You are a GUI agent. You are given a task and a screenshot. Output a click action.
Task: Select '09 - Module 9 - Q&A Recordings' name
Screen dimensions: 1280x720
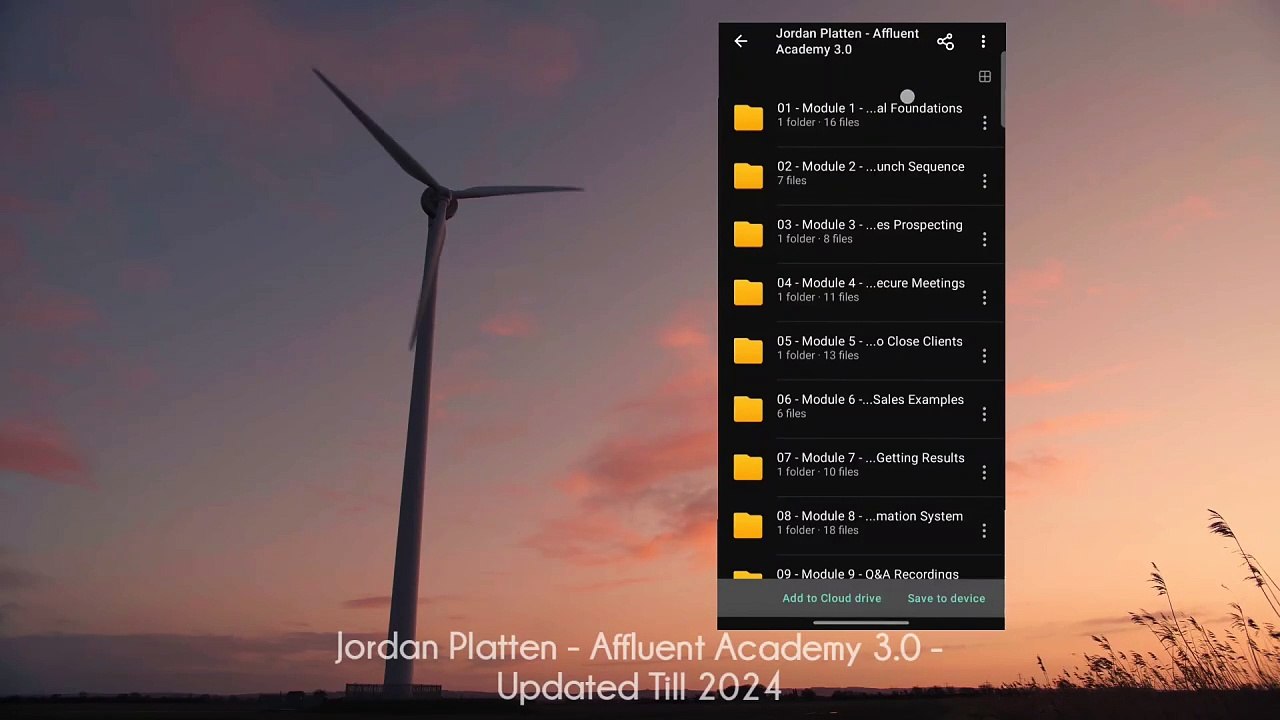click(868, 574)
